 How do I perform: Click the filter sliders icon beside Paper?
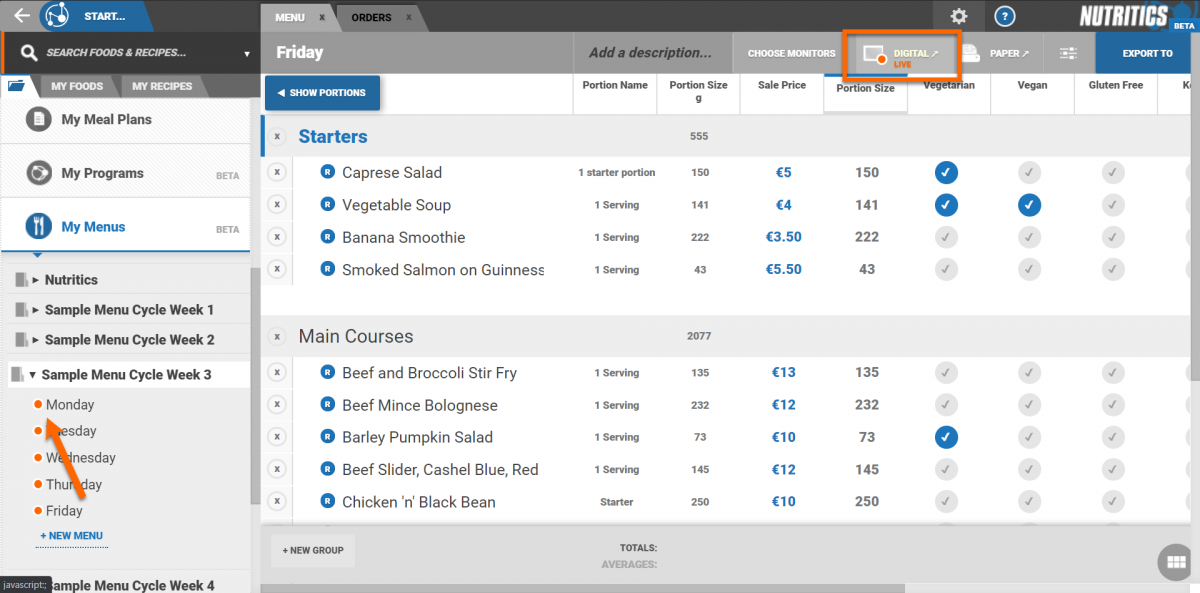click(x=1068, y=54)
